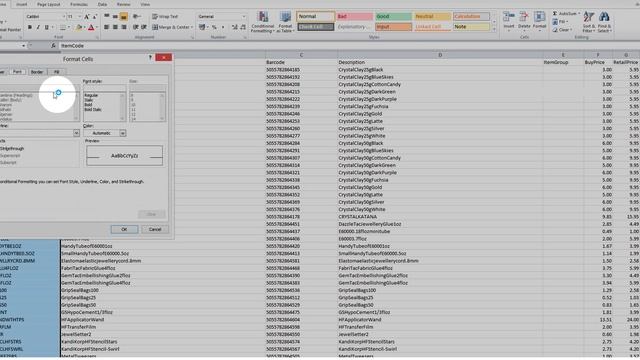Click the AutoSum sigma button
This screenshot has width=640, height=360.
click(x=566, y=13)
